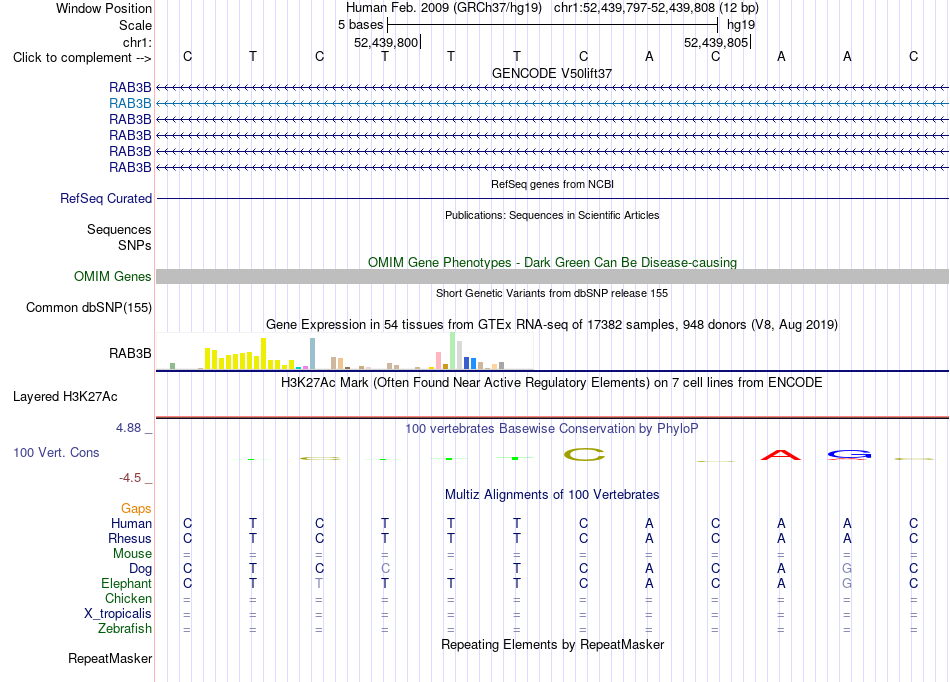Click the H3K27Ac Mark track title
The height and width of the screenshot is (682, 950).
552,383
